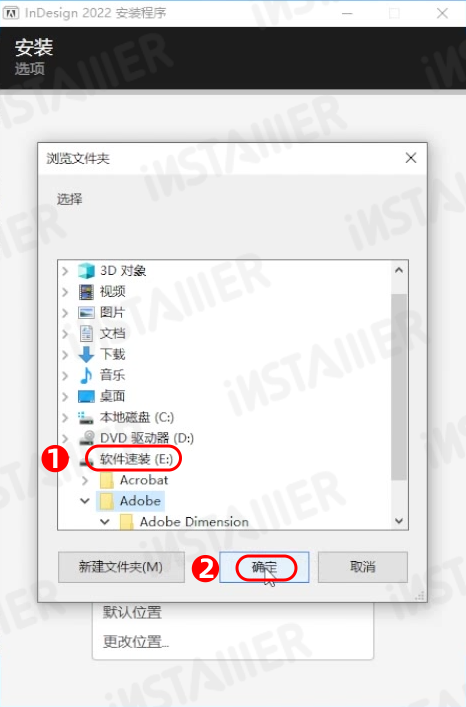
Task: Click the 下载 blue arrow icon
Action: click(x=86, y=354)
